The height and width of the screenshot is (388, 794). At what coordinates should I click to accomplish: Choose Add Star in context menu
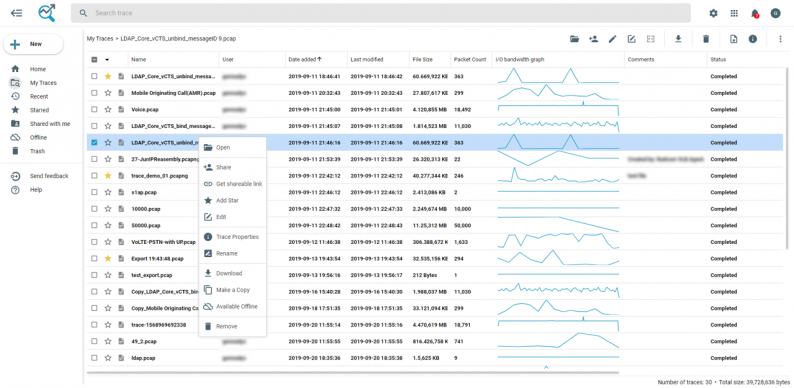tap(232, 201)
